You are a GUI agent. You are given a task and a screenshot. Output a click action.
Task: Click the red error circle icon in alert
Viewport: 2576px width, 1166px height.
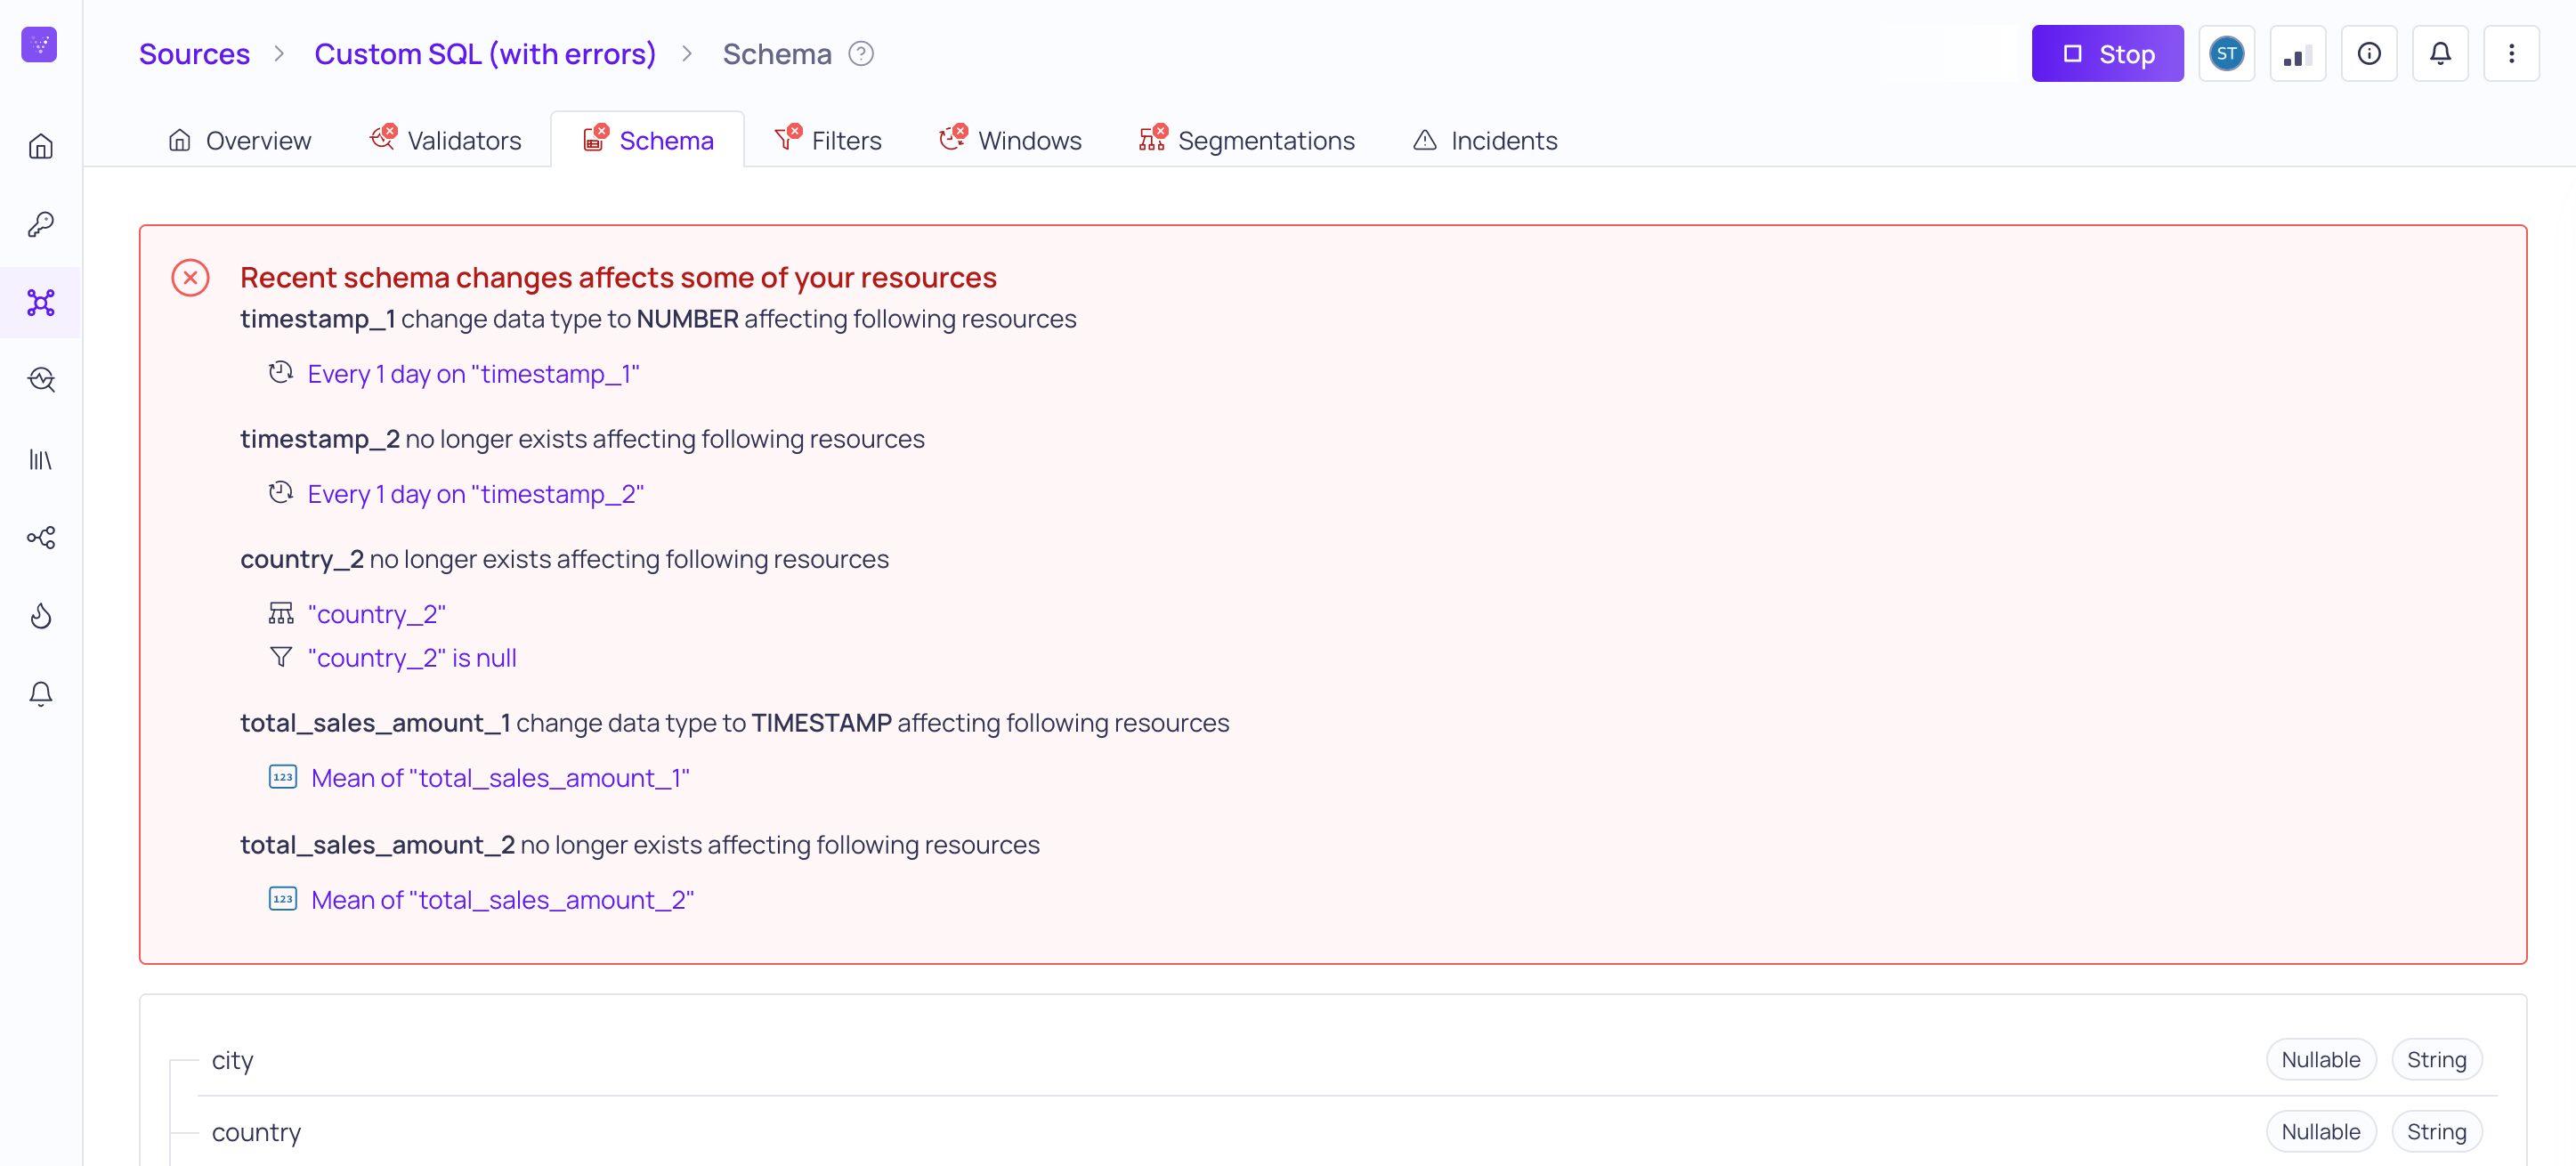(190, 277)
